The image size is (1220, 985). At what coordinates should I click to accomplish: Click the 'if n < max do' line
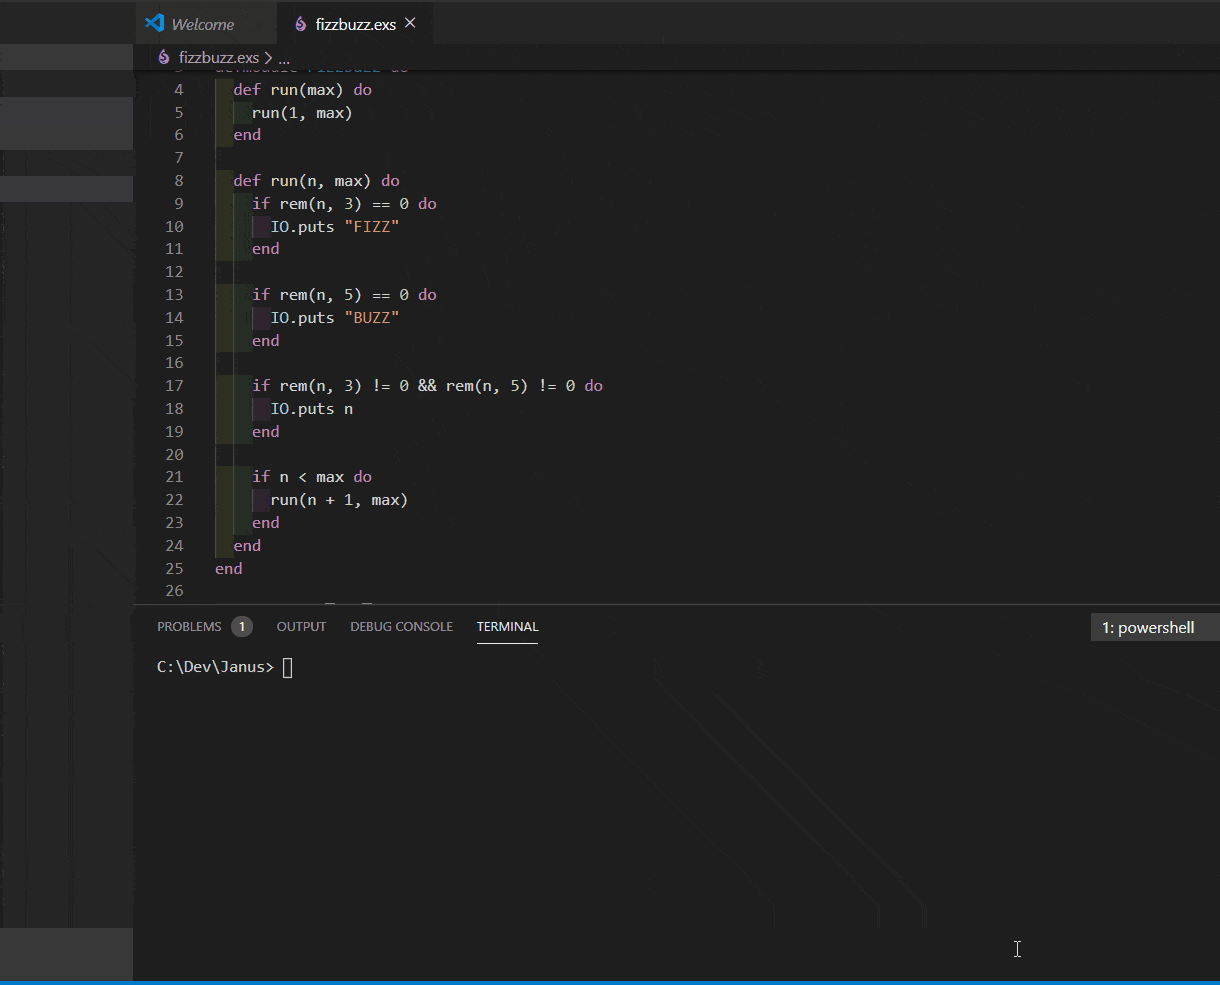pyautogui.click(x=312, y=477)
